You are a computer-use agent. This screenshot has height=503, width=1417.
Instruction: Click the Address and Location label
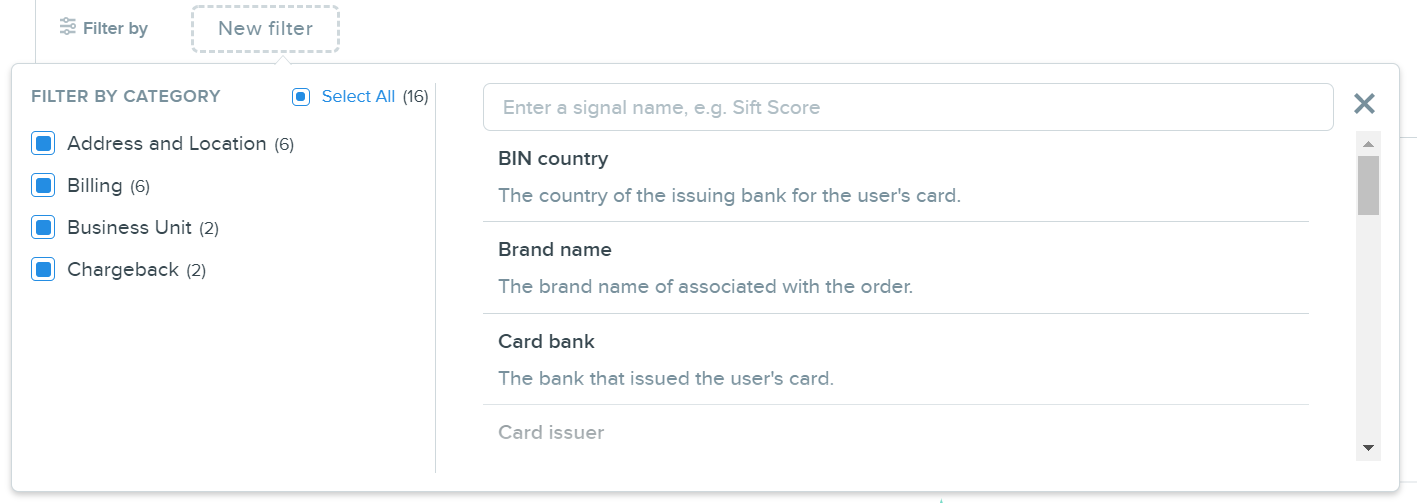[167, 144]
